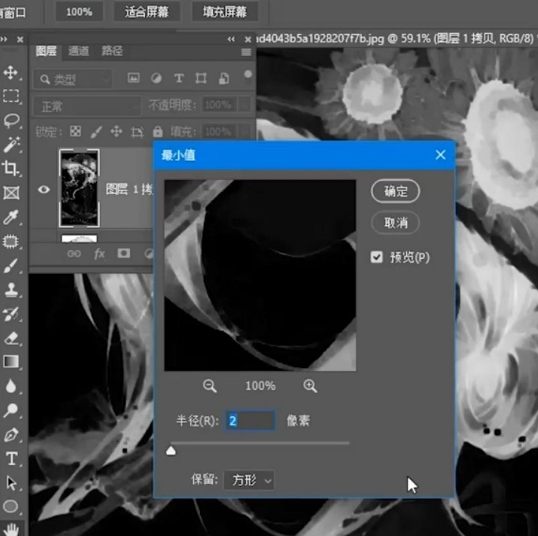The width and height of the screenshot is (538, 536).
Task: Select the Hand tool
Action: 11,529
